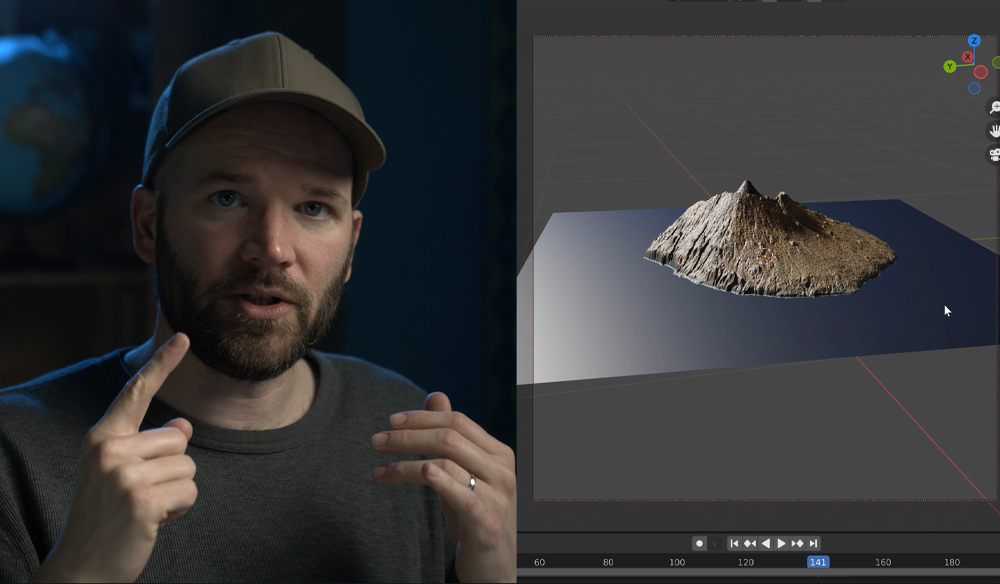Select the hand pan-view icon

click(993, 131)
